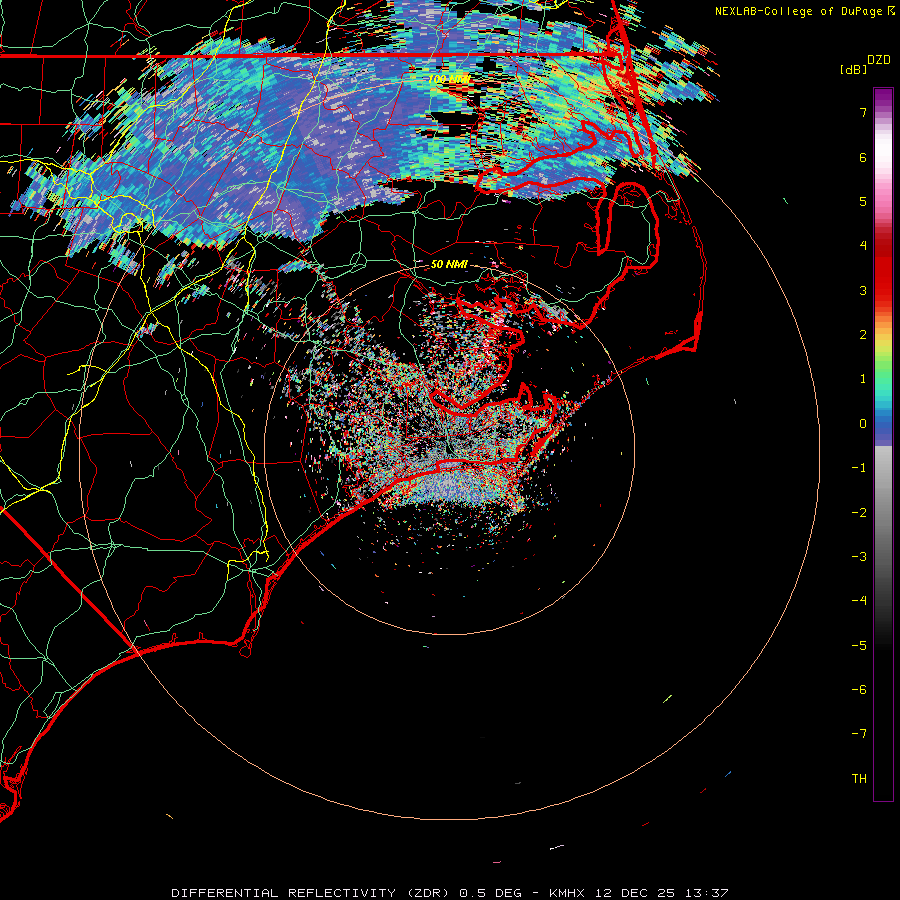Click the DZD product label
Screen dimensions: 900x900
[879, 60]
